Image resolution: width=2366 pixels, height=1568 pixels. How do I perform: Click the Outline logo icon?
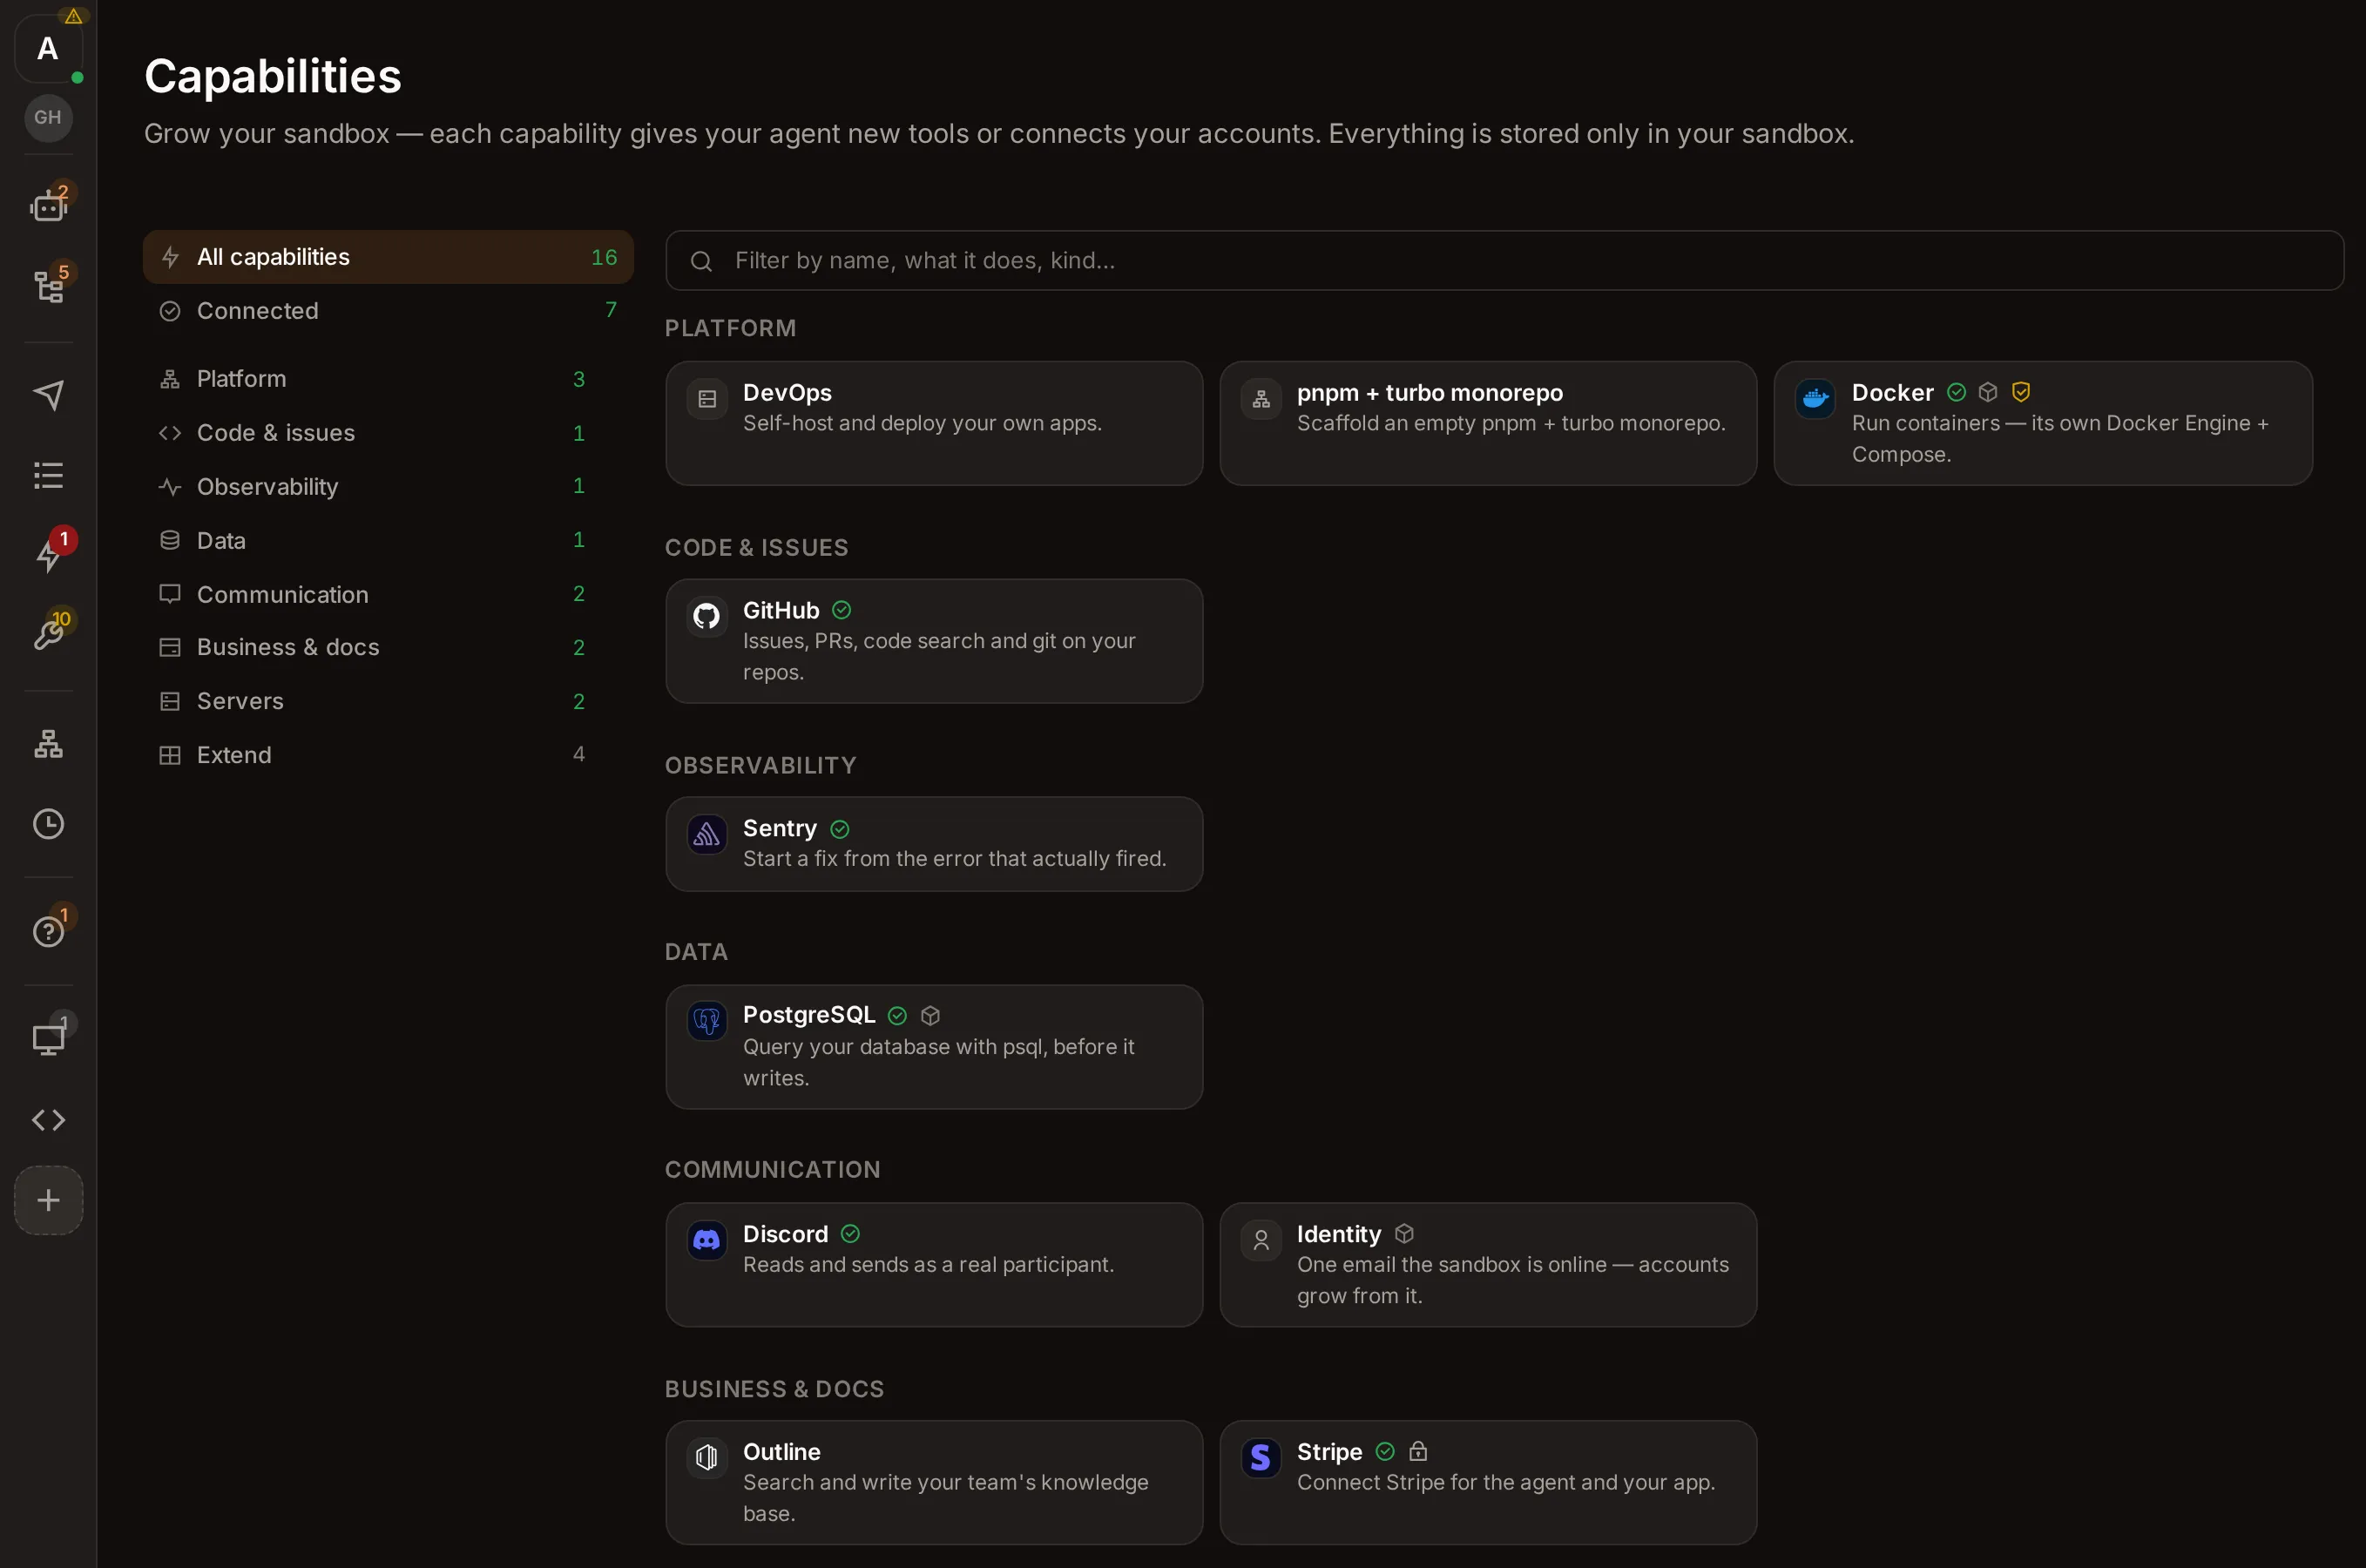click(707, 1458)
